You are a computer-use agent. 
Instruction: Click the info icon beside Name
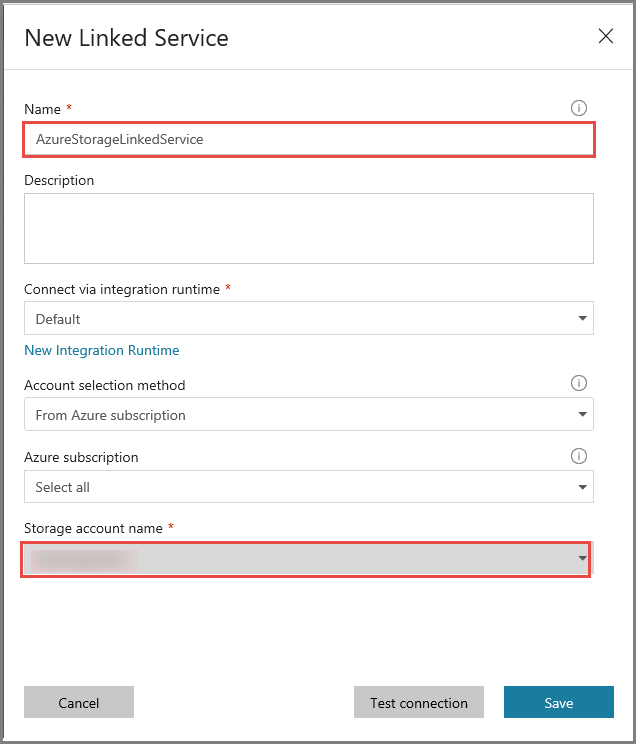click(578, 108)
